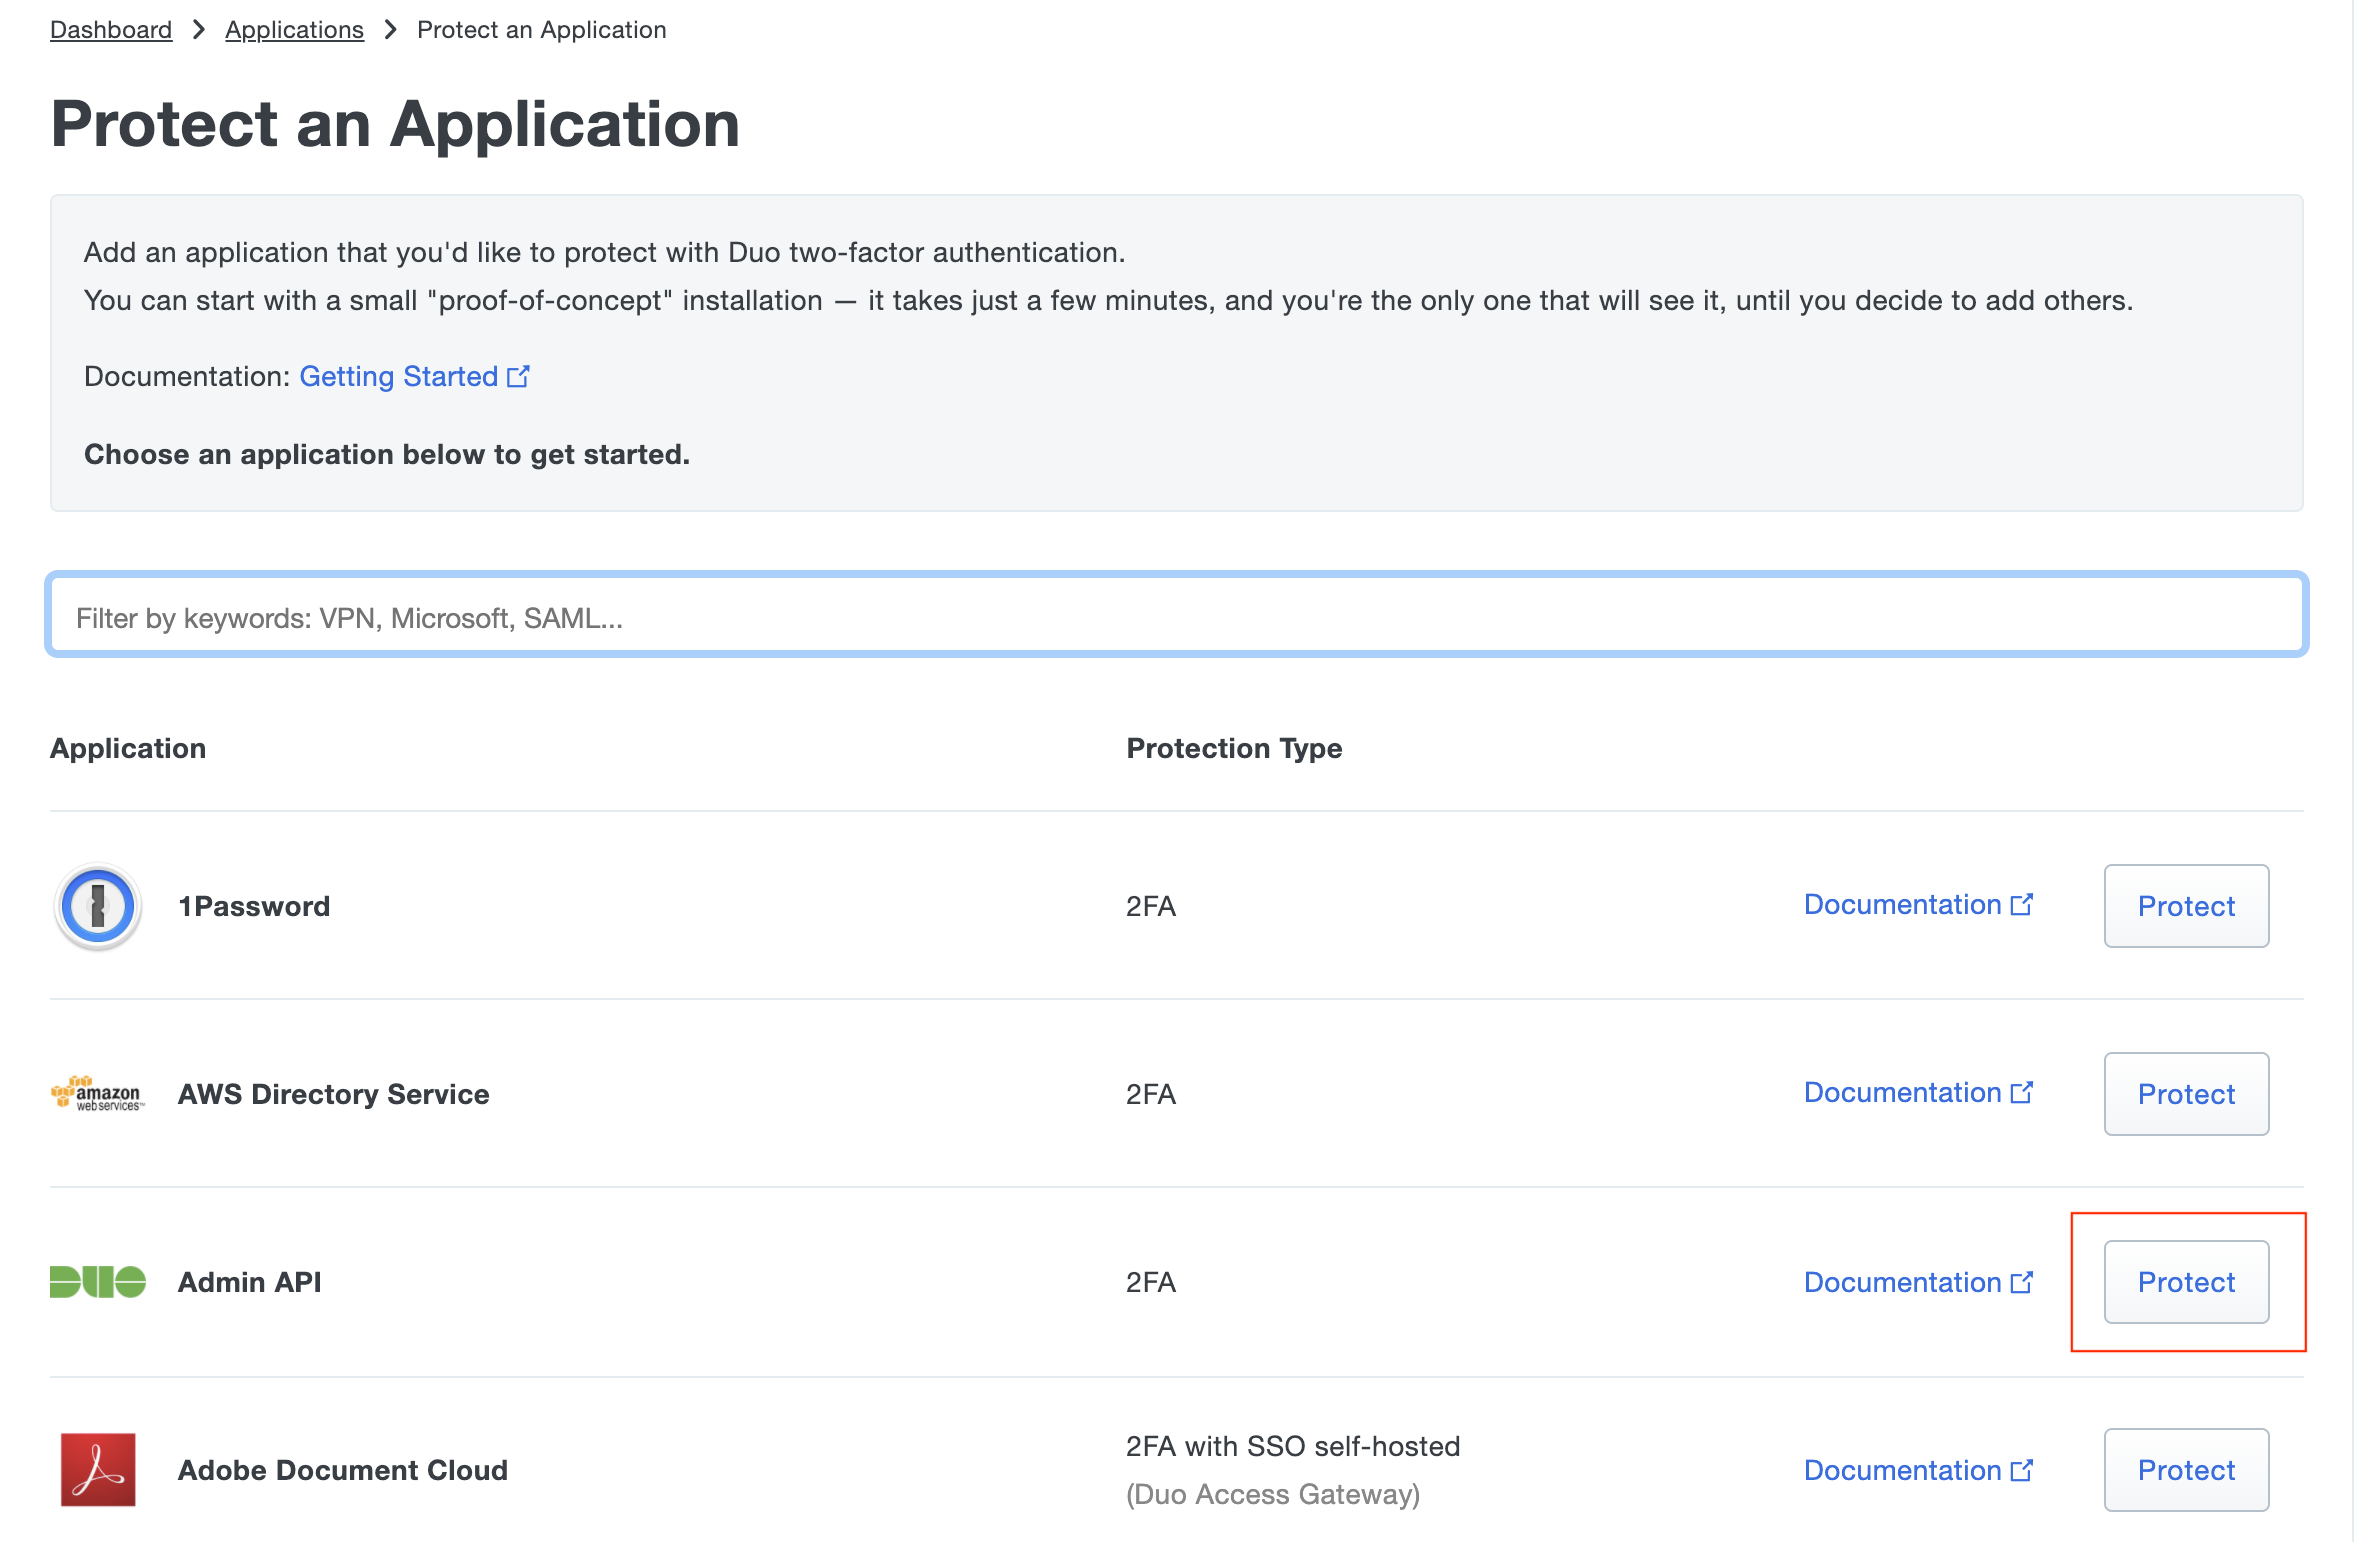
Task: Click external-link icon next to Getting Started
Action: [x=518, y=376]
